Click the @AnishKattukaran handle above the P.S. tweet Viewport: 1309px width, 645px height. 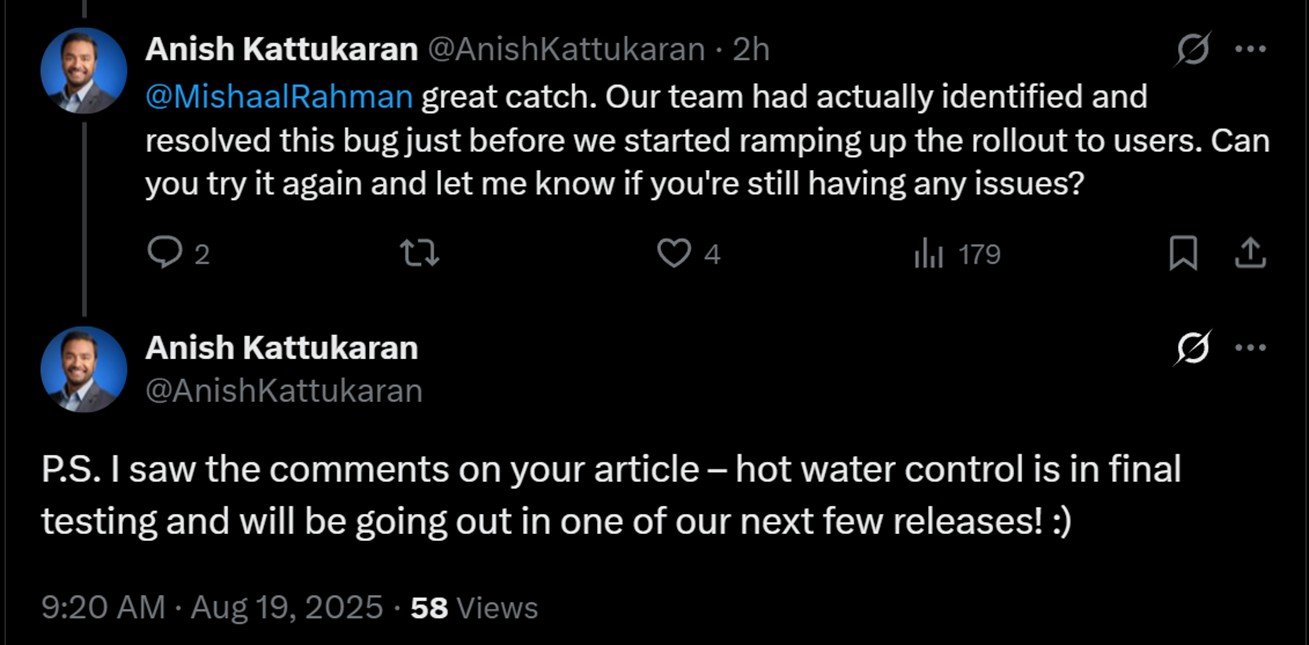tap(283, 390)
